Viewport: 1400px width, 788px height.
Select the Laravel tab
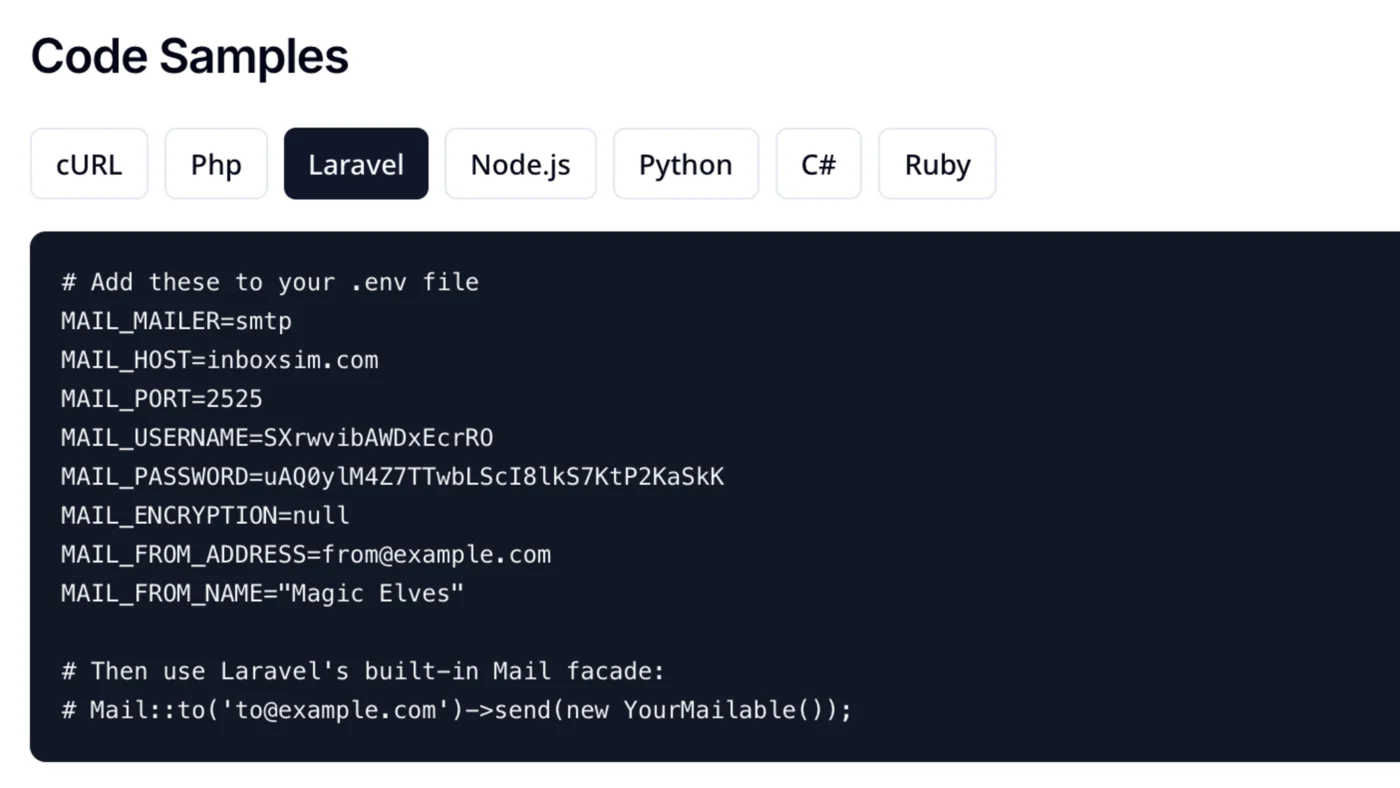[355, 163]
